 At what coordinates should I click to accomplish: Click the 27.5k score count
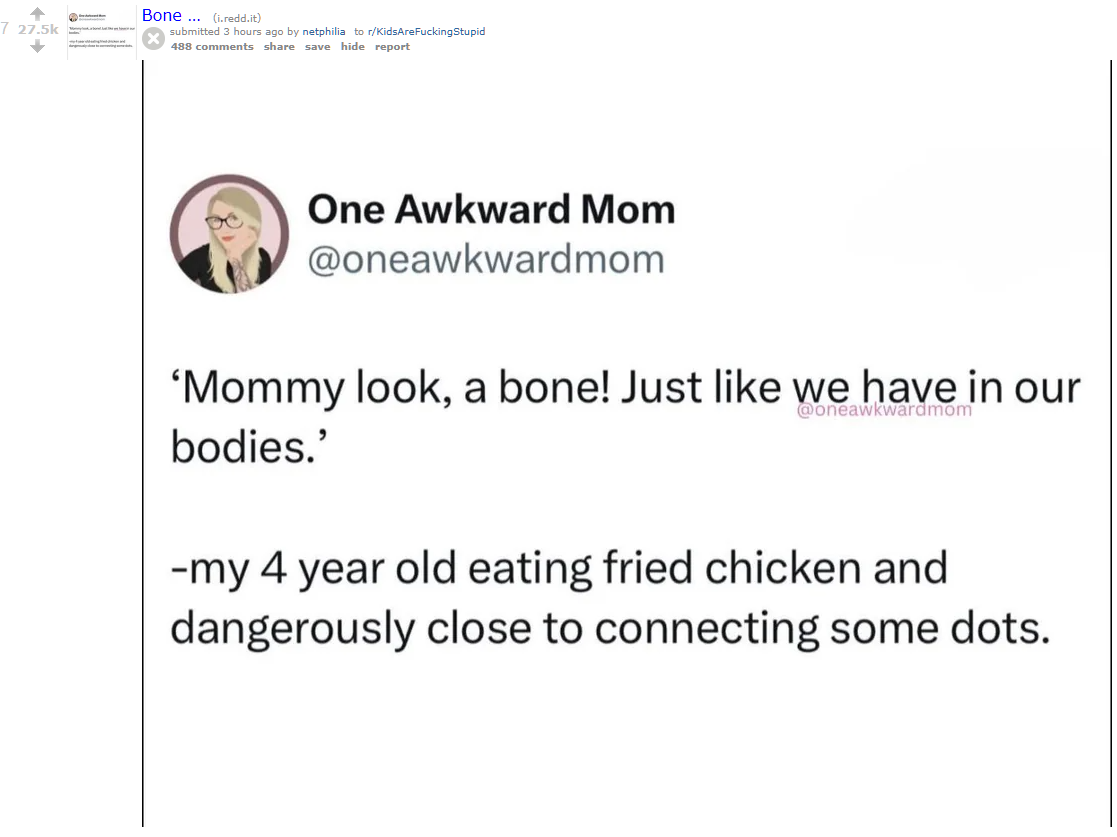[38, 30]
